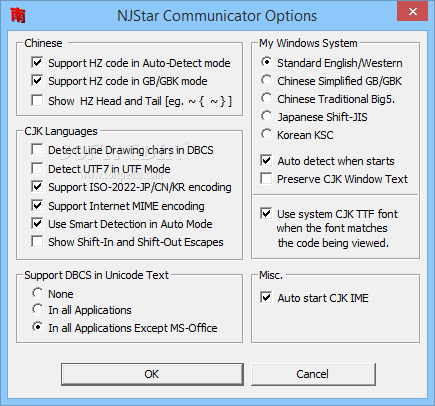Select Korean KSC radio button
The height and width of the screenshot is (406, 435).
coord(266,134)
